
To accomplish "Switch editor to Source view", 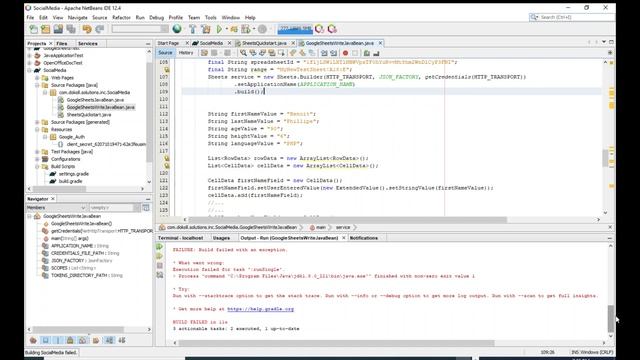I will coord(165,53).
